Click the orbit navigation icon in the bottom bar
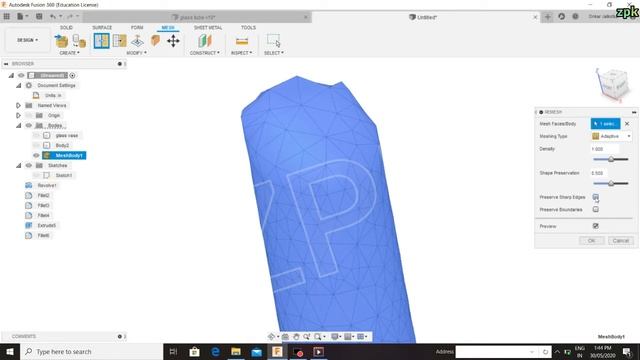 coord(271,336)
